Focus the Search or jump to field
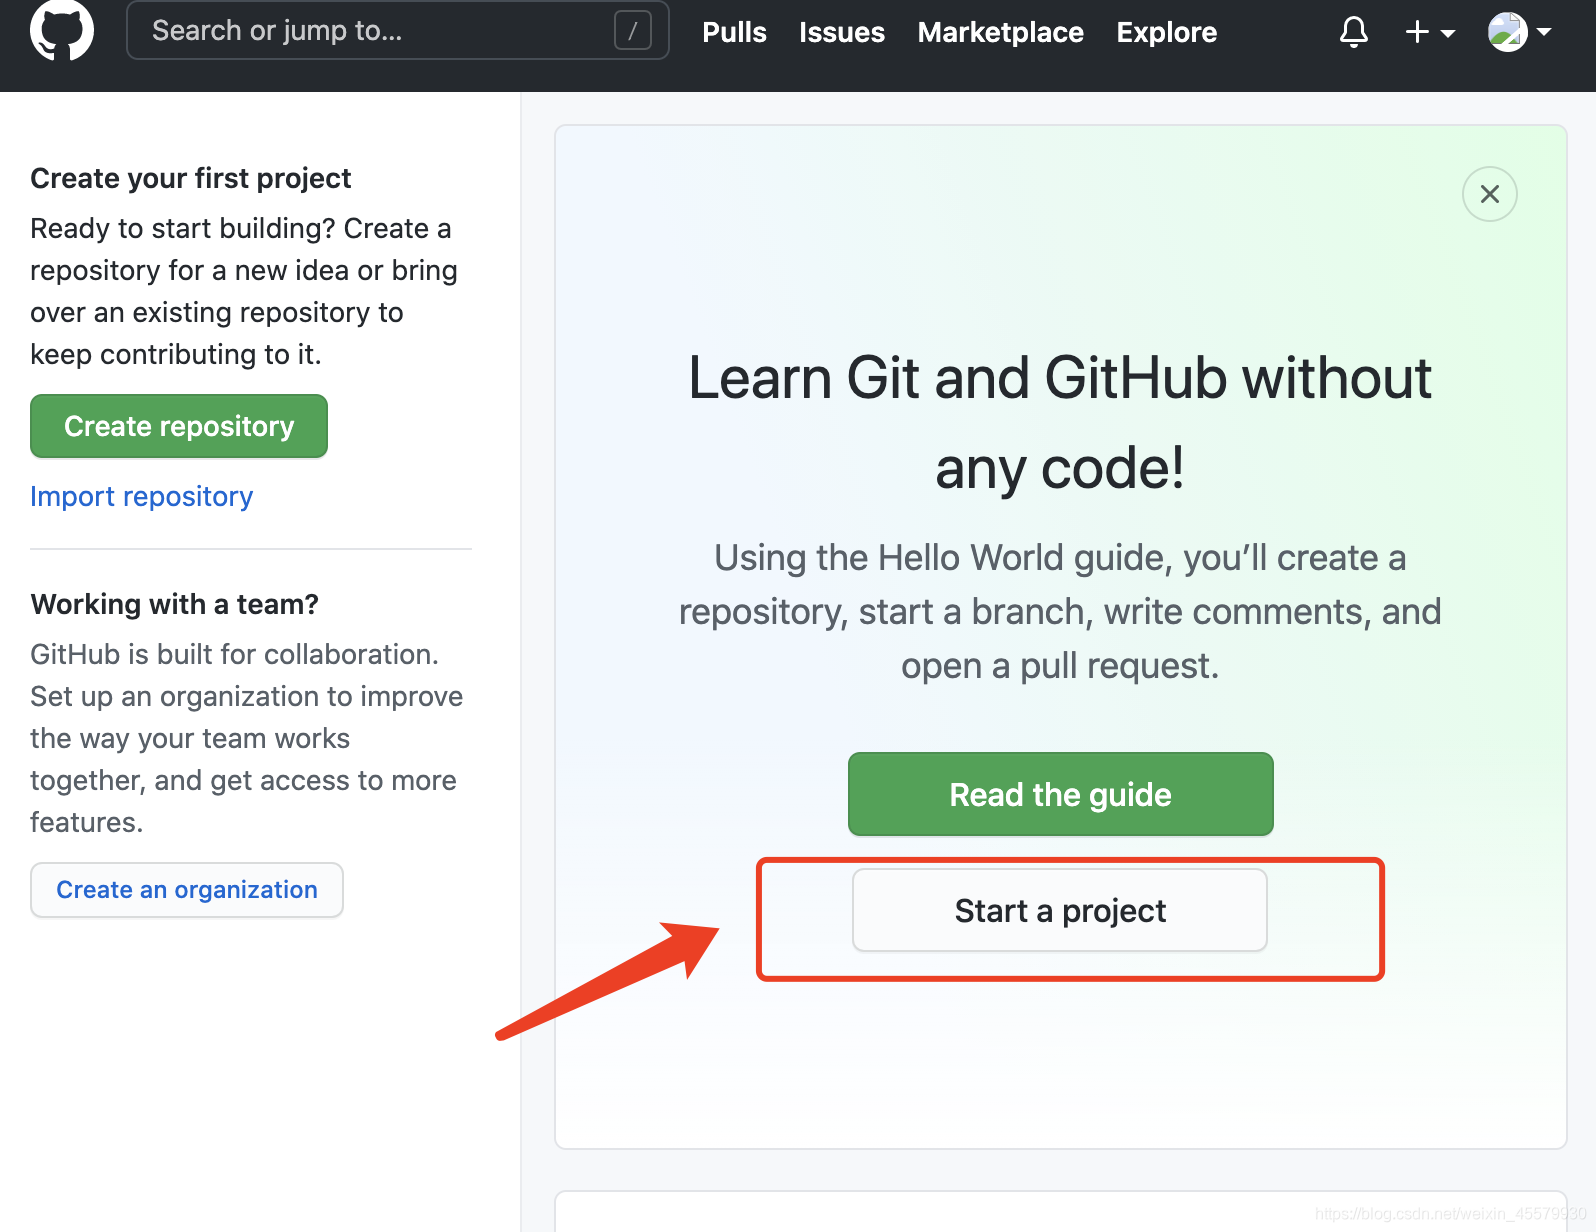The width and height of the screenshot is (1596, 1232). pos(397,30)
